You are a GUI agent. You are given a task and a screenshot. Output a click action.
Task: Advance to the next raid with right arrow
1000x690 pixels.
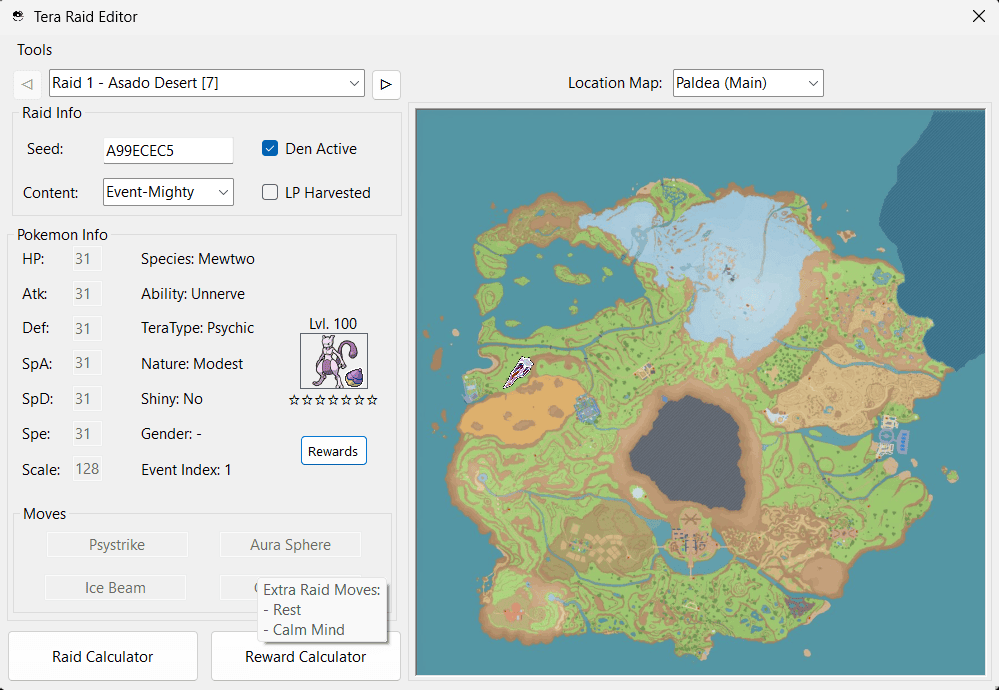point(386,84)
